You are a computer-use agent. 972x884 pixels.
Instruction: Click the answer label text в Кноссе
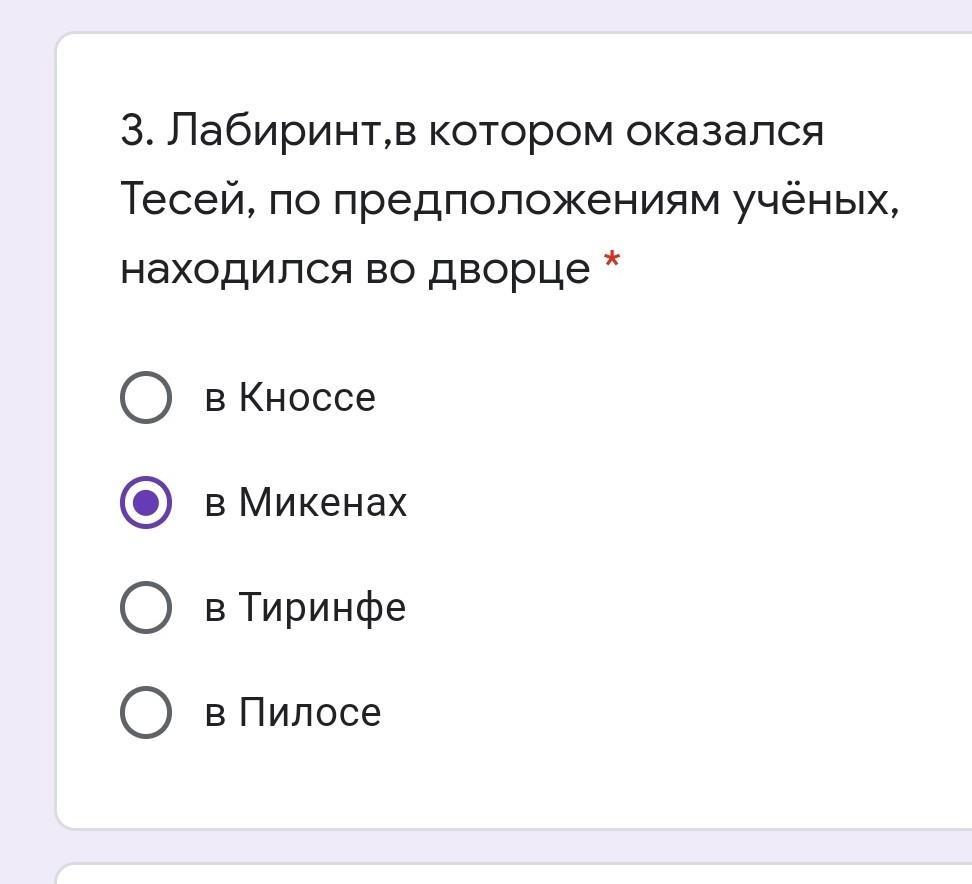click(290, 397)
